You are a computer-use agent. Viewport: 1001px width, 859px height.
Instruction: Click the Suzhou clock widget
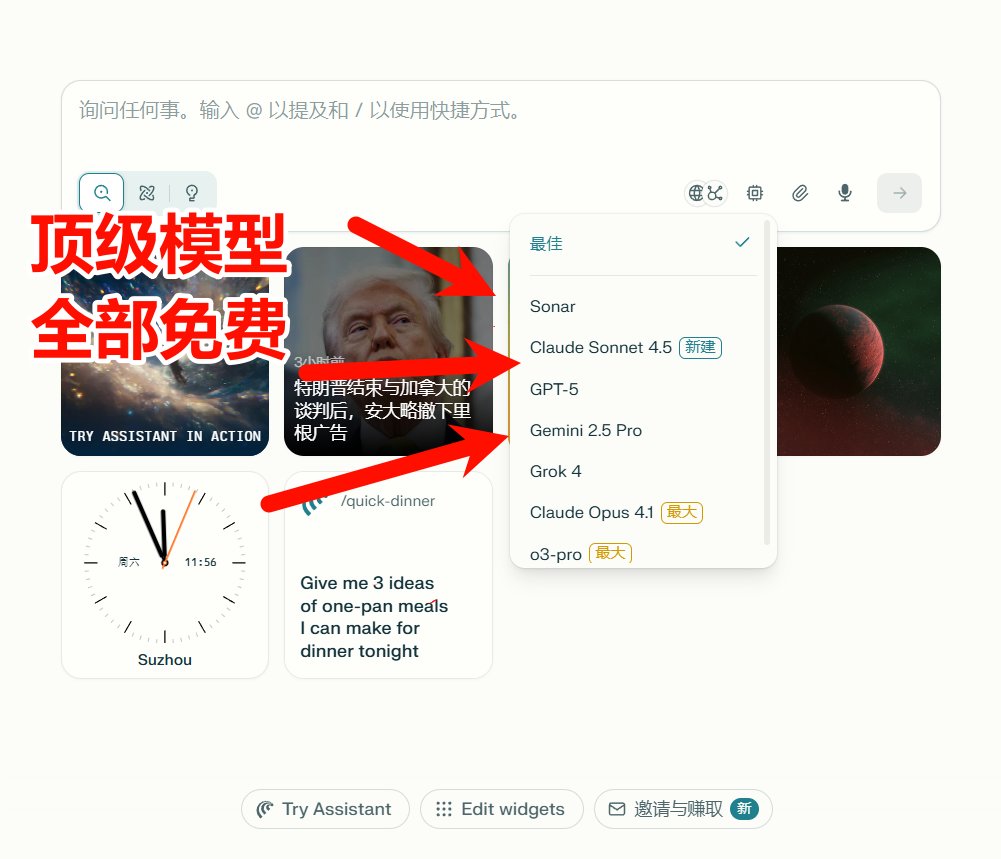165,574
